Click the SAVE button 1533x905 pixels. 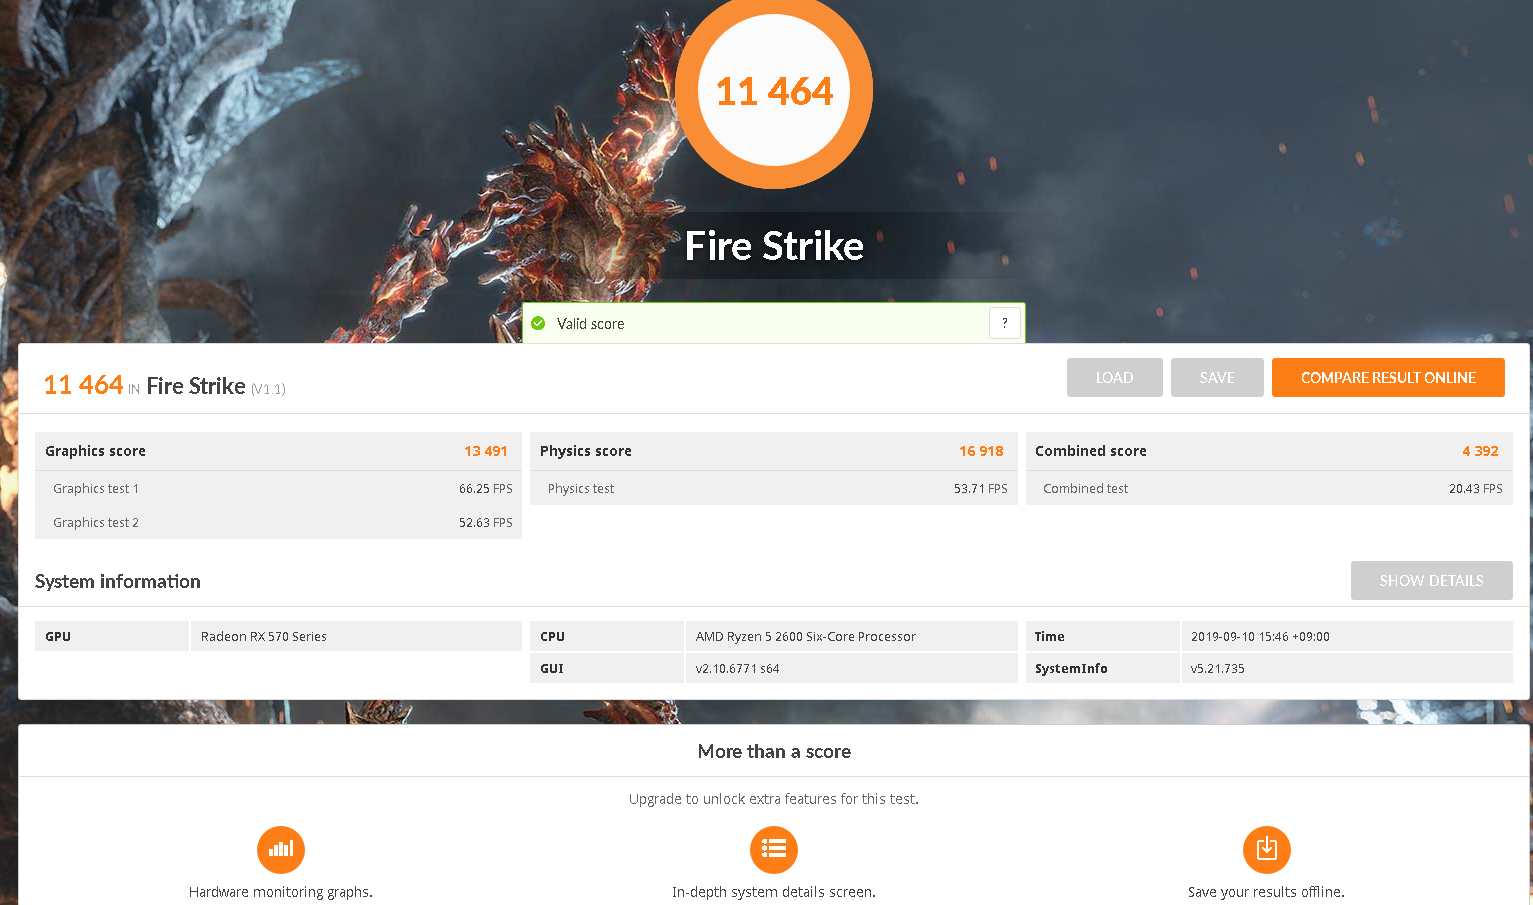click(x=1217, y=378)
